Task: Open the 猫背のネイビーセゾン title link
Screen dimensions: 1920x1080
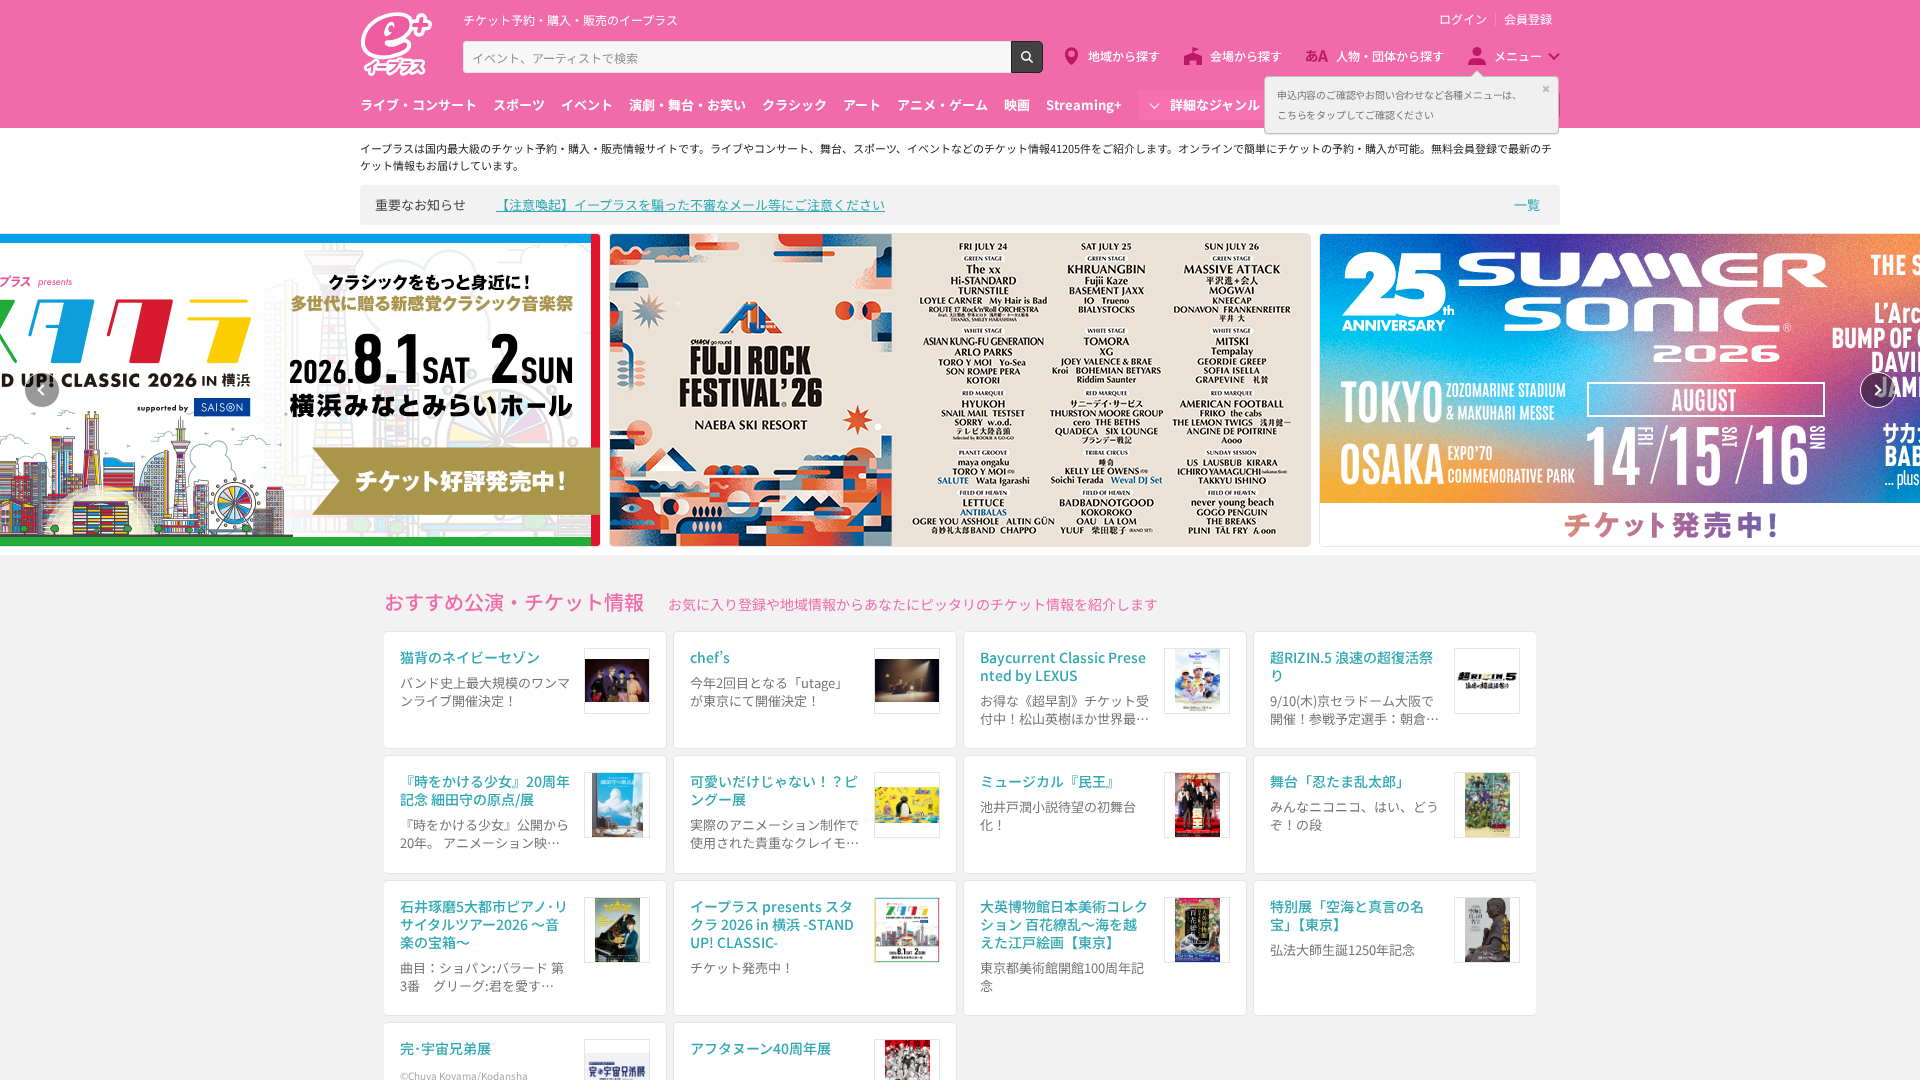Action: [470, 657]
